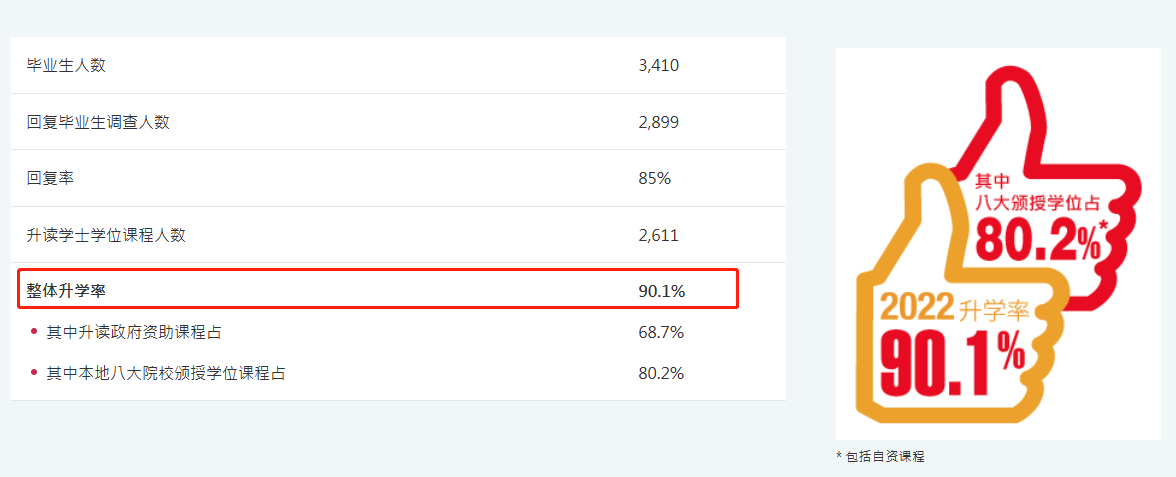This screenshot has height=477, width=1176.
Task: Click the bold 整体升学率 label
Action: tap(66, 291)
